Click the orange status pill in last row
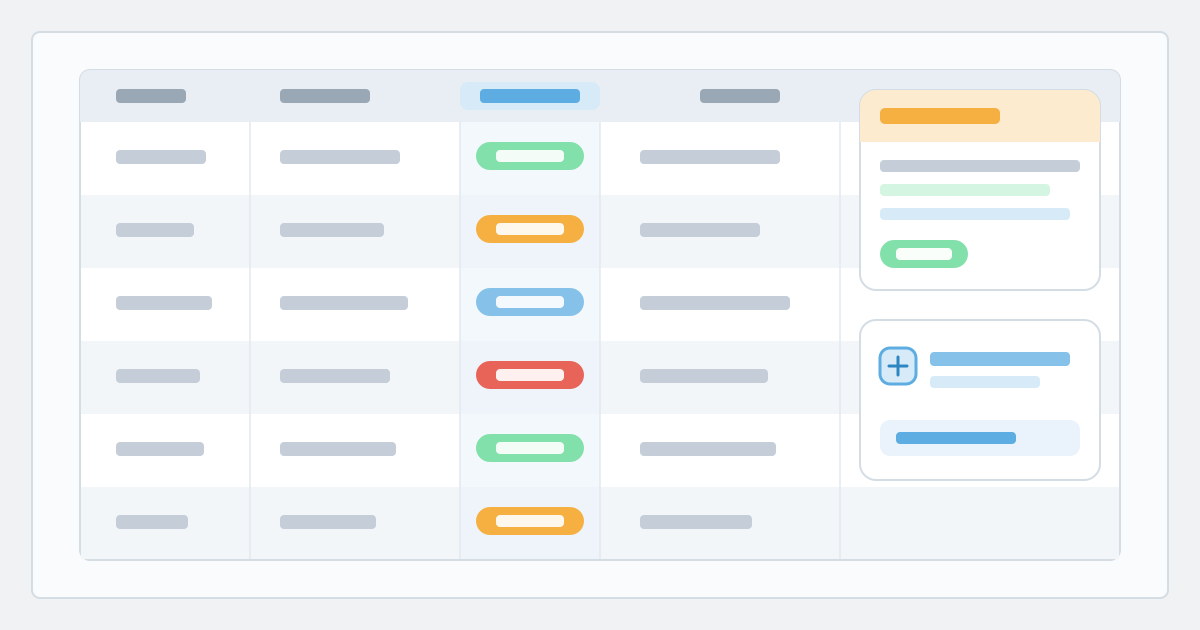Viewport: 1200px width, 630px height. [x=530, y=521]
